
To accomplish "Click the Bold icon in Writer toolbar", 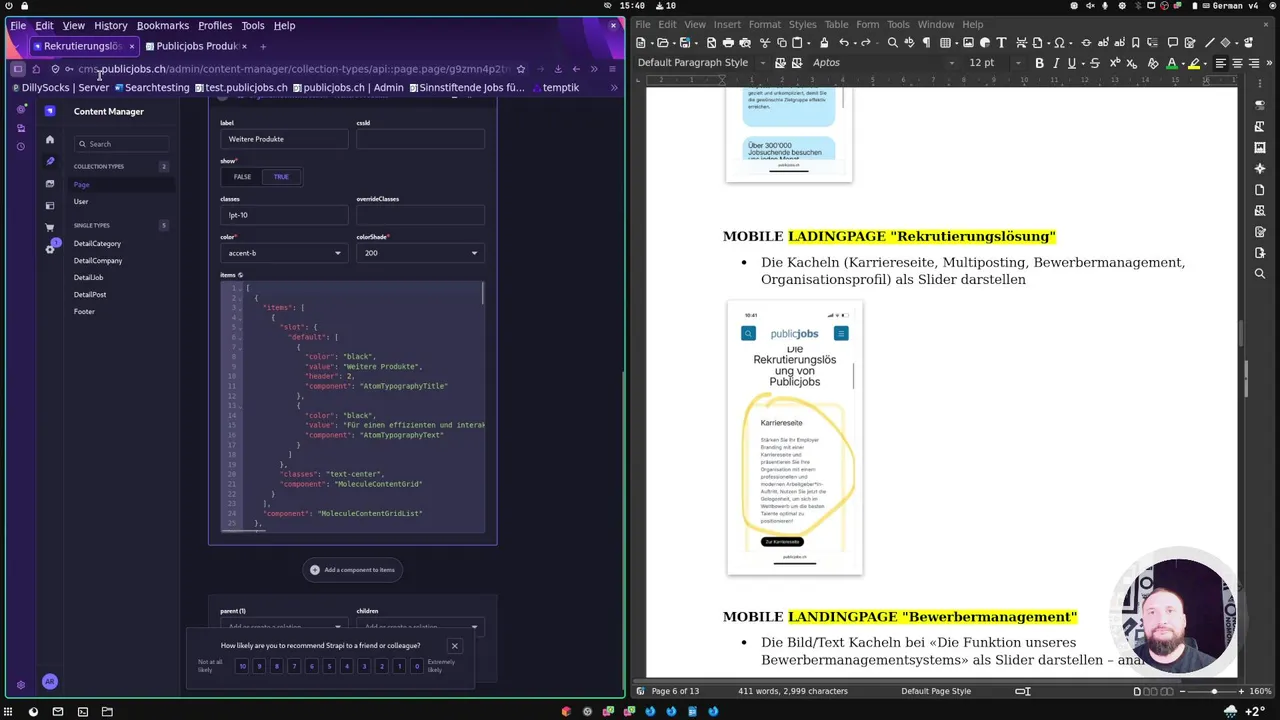I will 1039,63.
